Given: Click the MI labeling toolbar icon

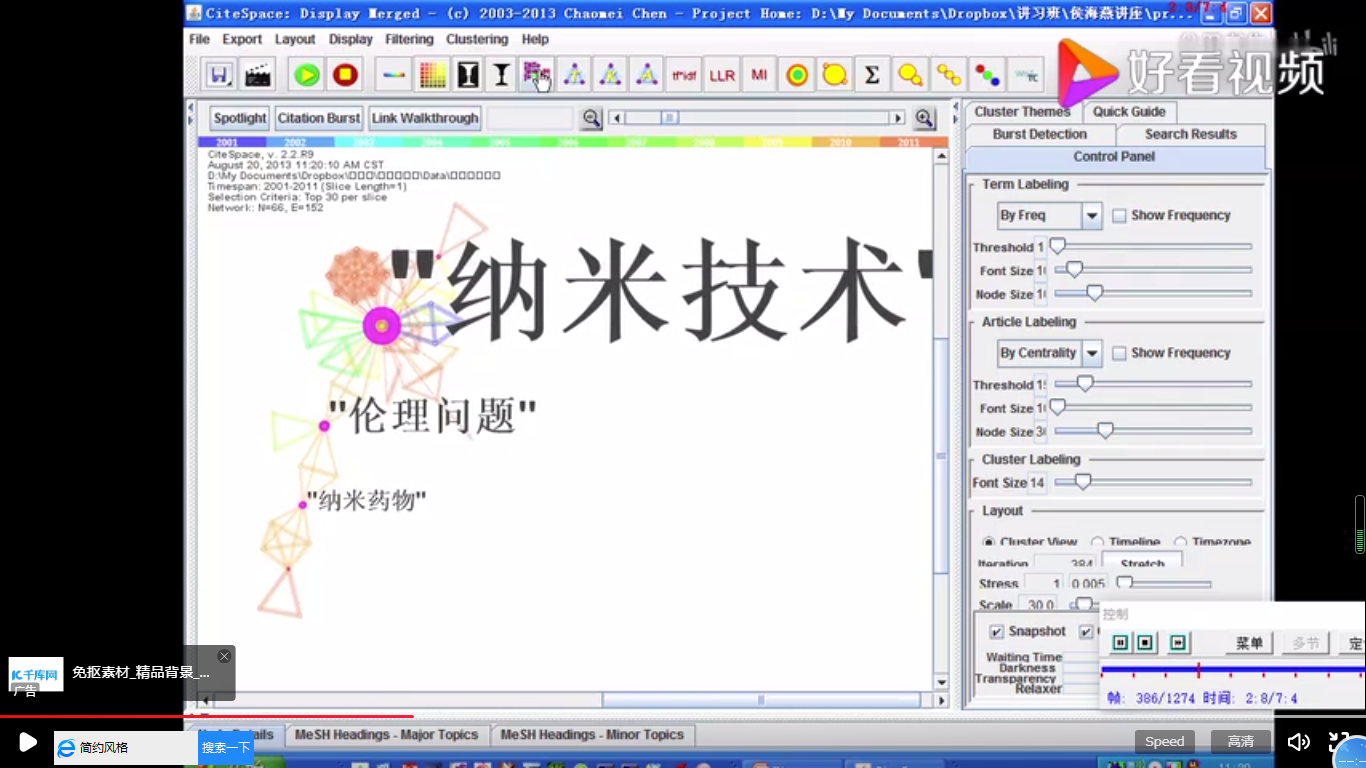Looking at the screenshot, I should click(x=759, y=75).
